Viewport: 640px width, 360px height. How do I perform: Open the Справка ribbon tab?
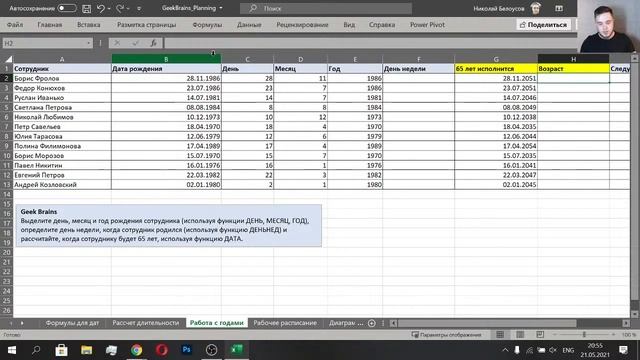point(382,24)
